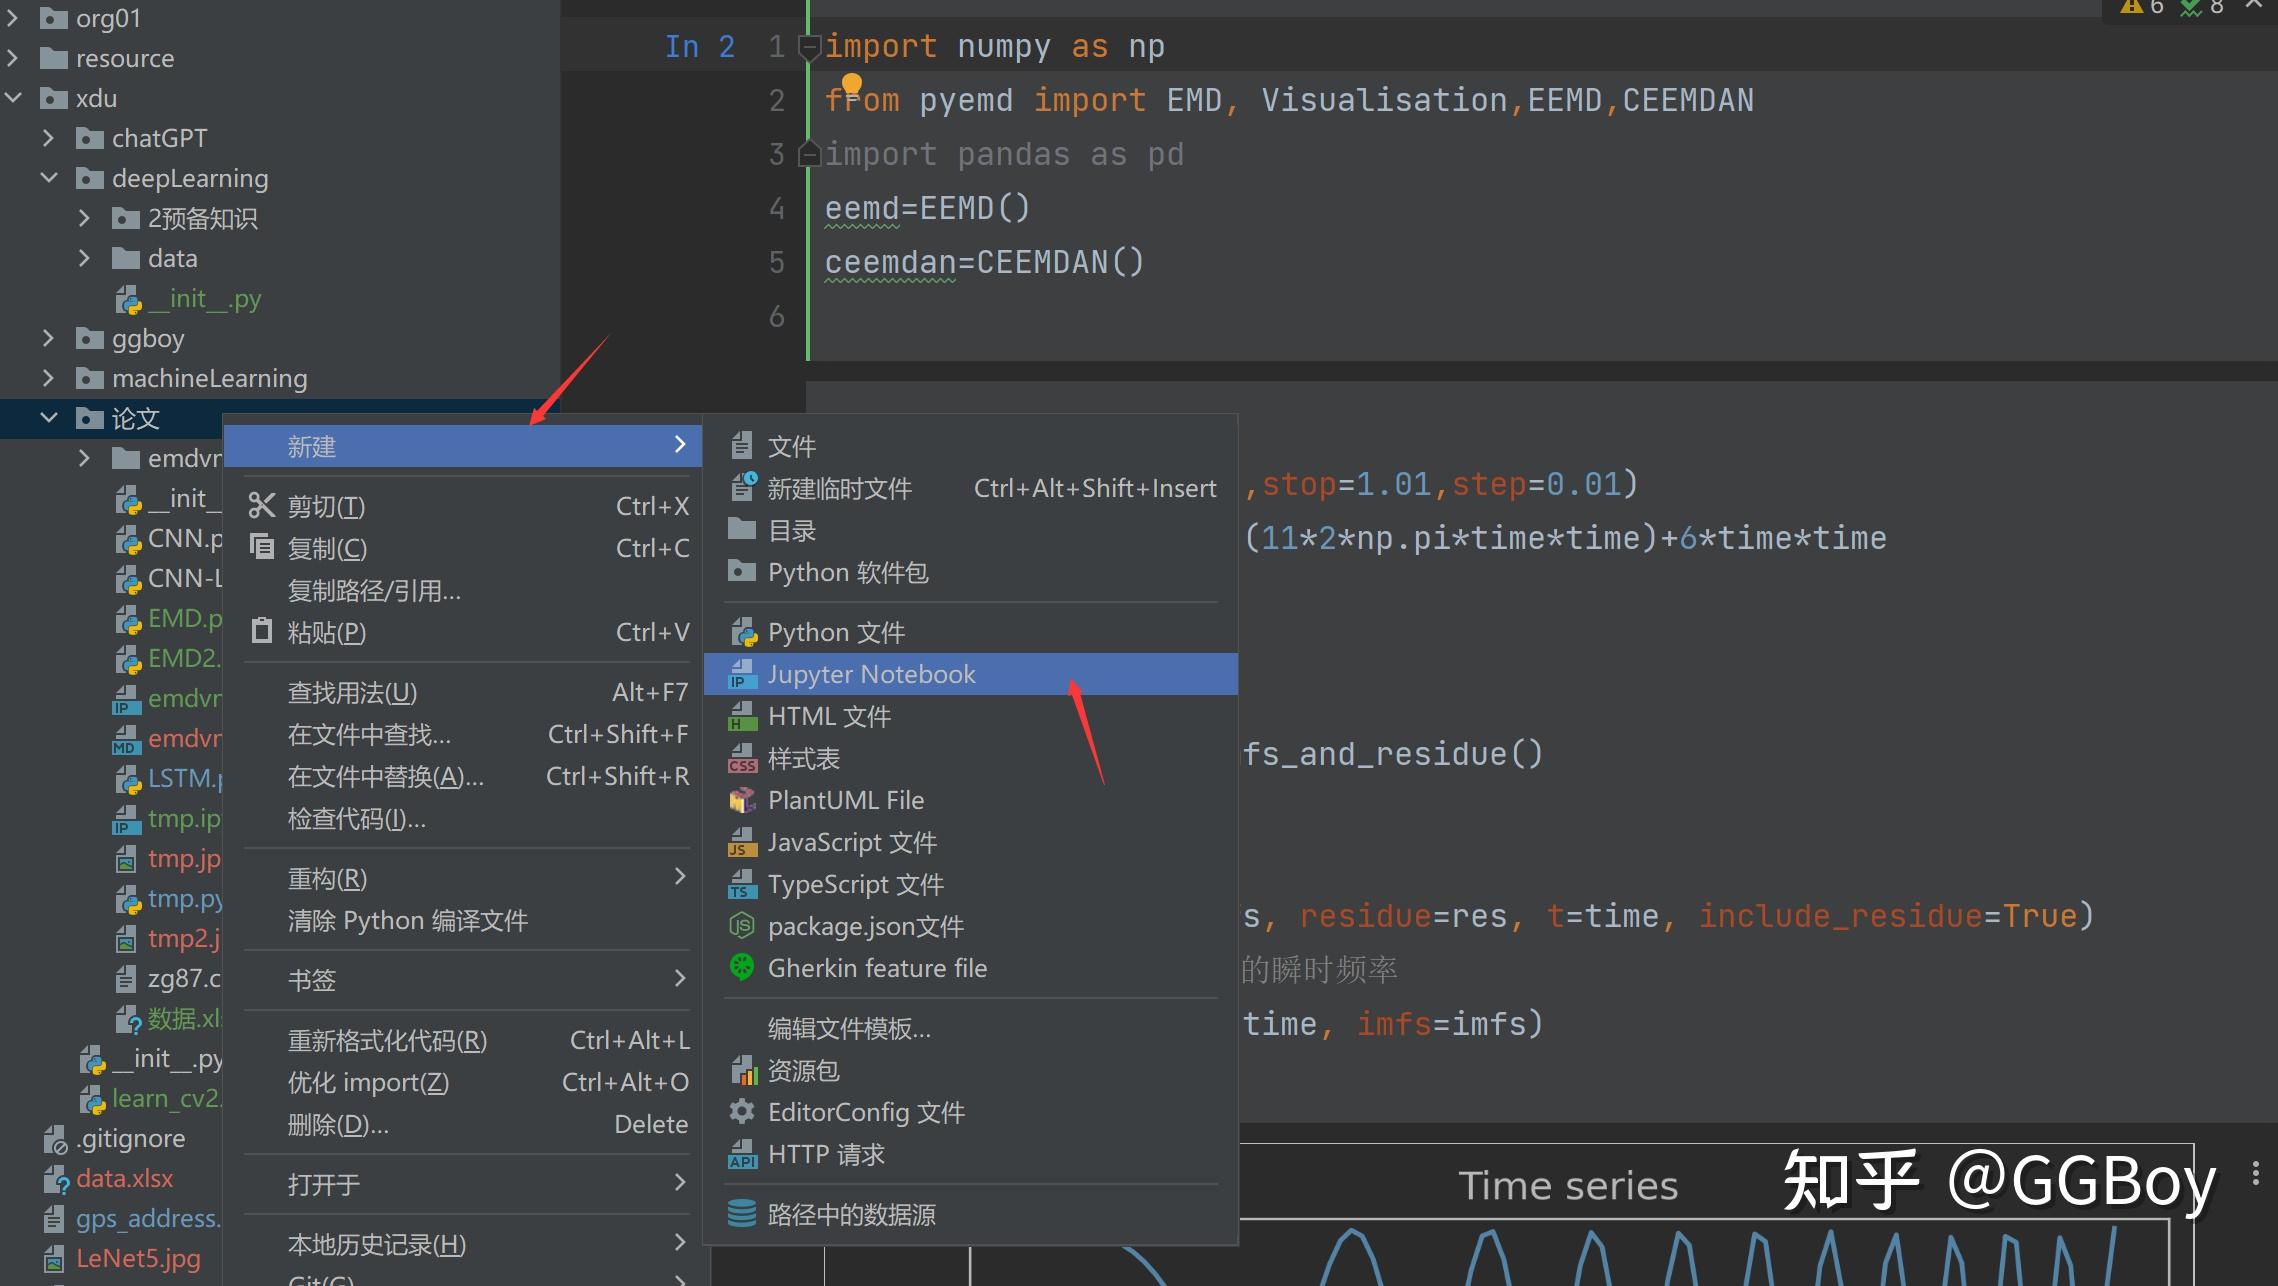Collapse the deepLearning folder
2278x1286 pixels.
click(48, 178)
